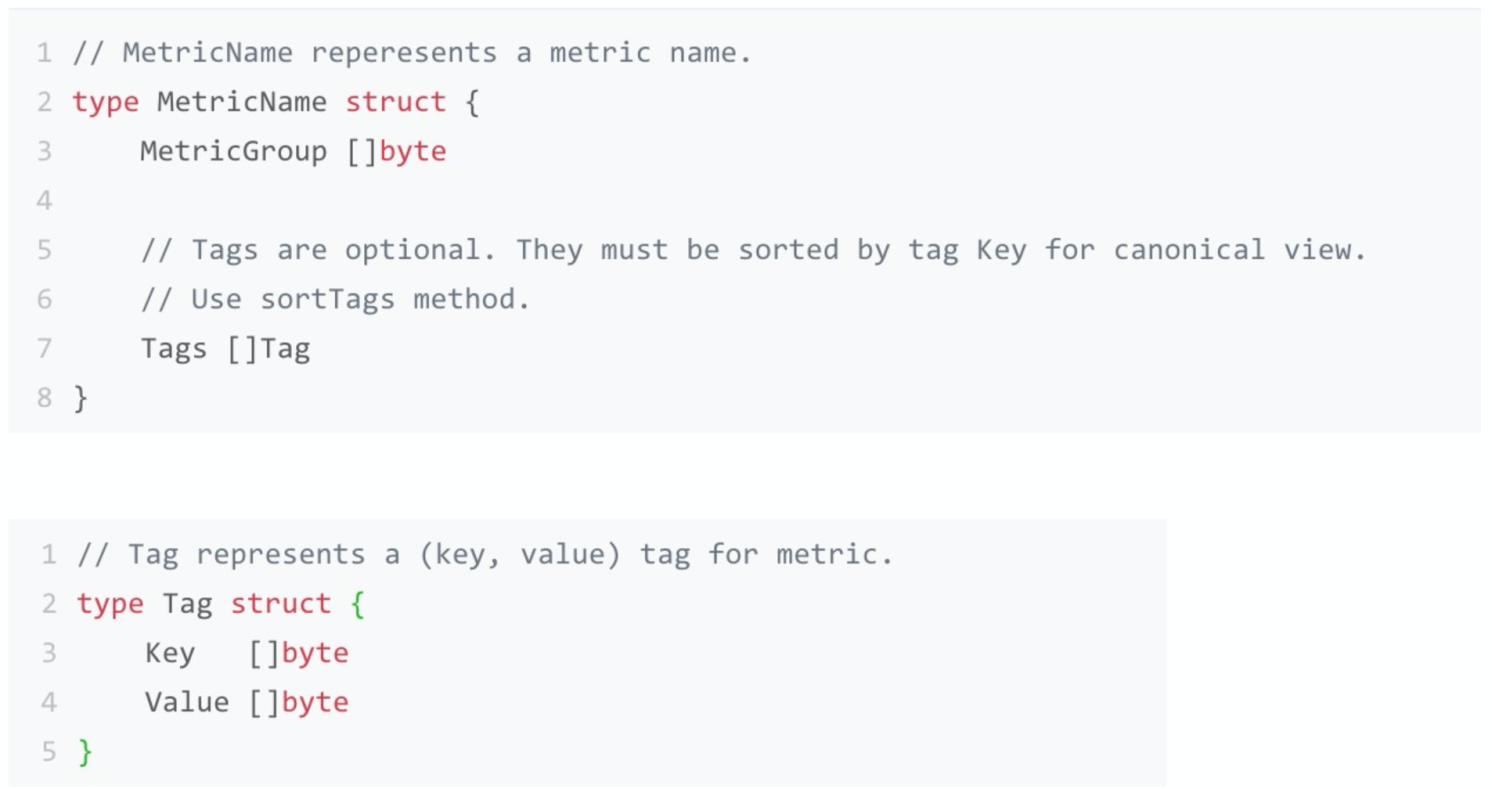1492x789 pixels.
Task: Click the closing brace of MetricName struct
Action: pos(81,398)
